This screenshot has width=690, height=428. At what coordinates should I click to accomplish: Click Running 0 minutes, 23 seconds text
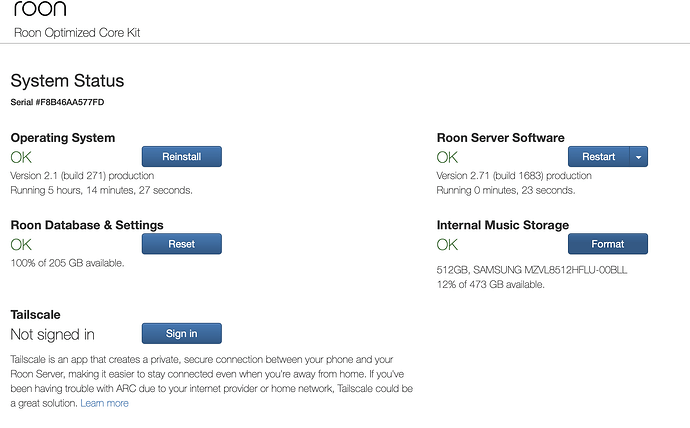pos(506,190)
